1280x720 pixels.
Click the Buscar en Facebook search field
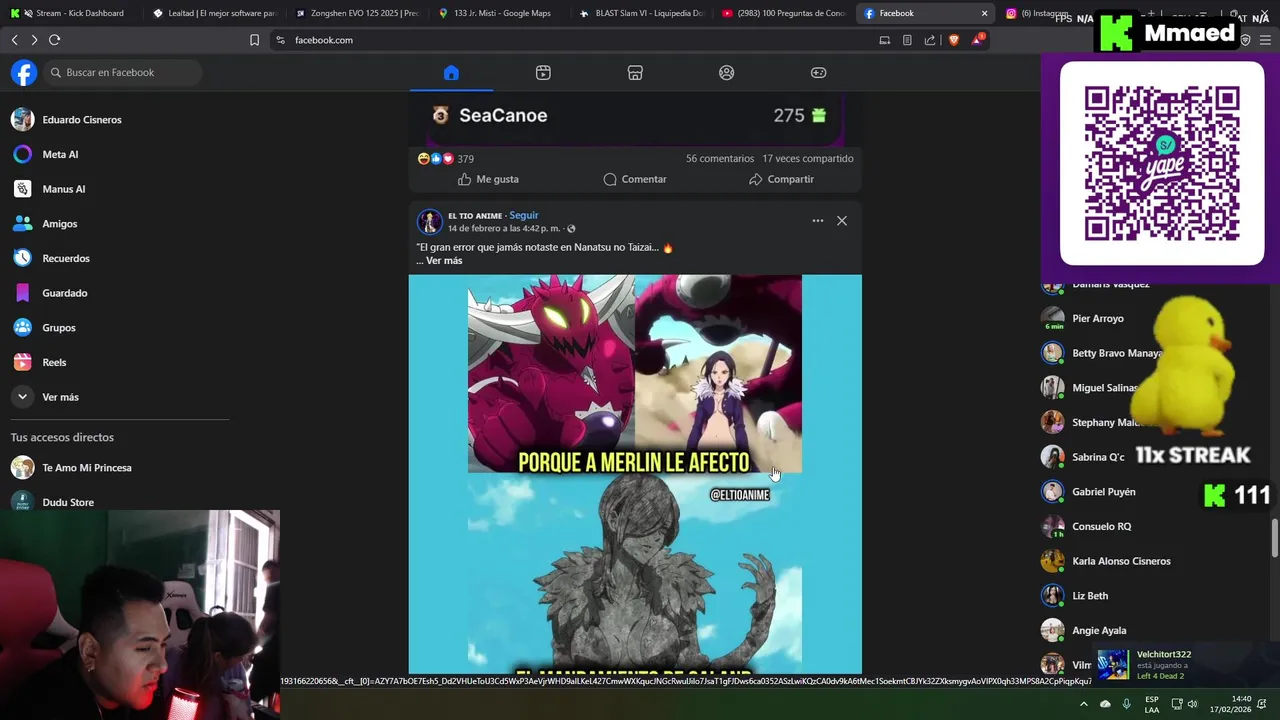[x=123, y=73]
